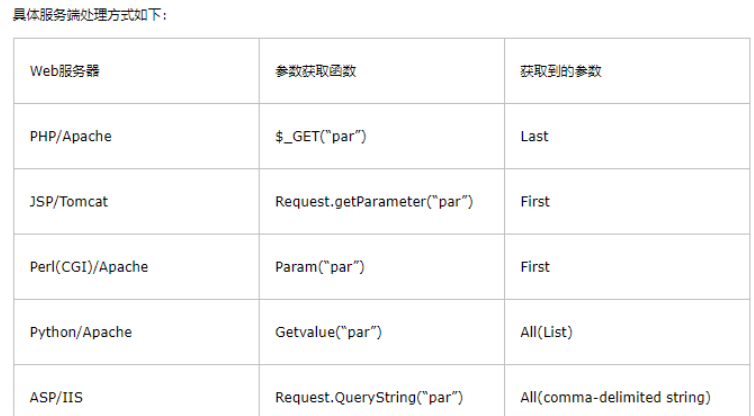Screen dimensions: 754x416
Task: Click the Param("par") function cell
Action: 319,267
